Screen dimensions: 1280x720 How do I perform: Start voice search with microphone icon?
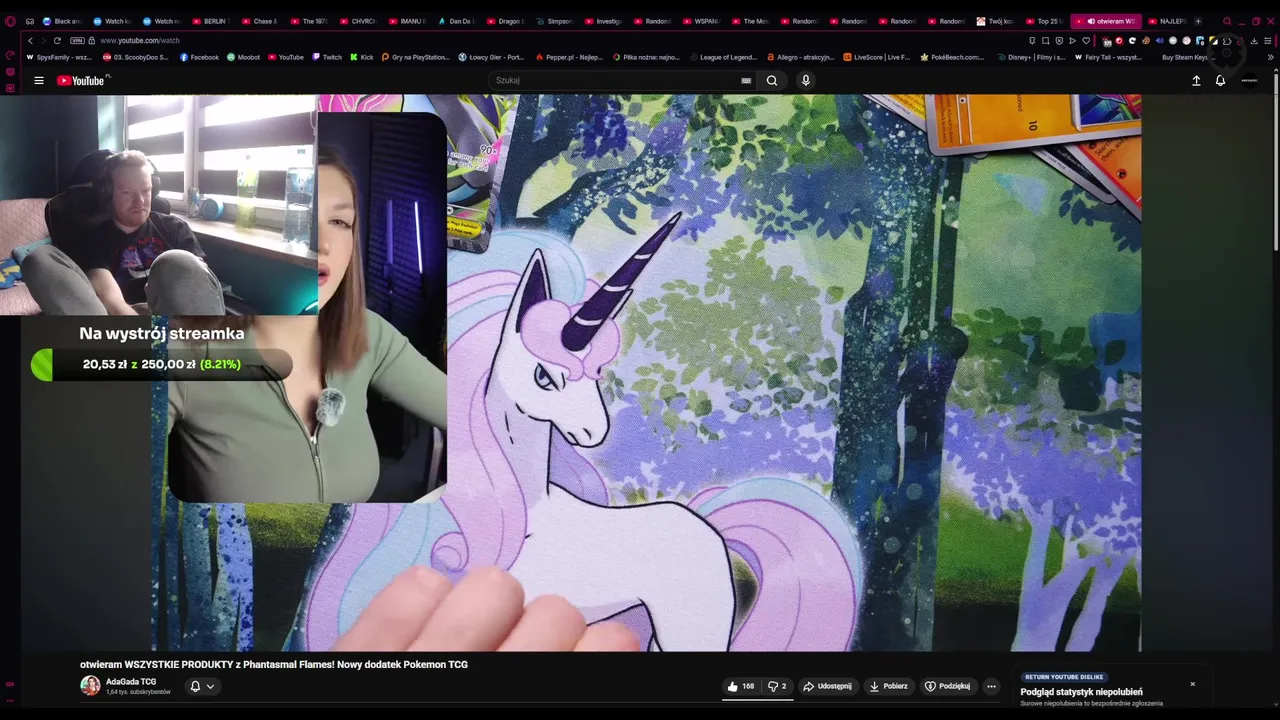(806, 80)
